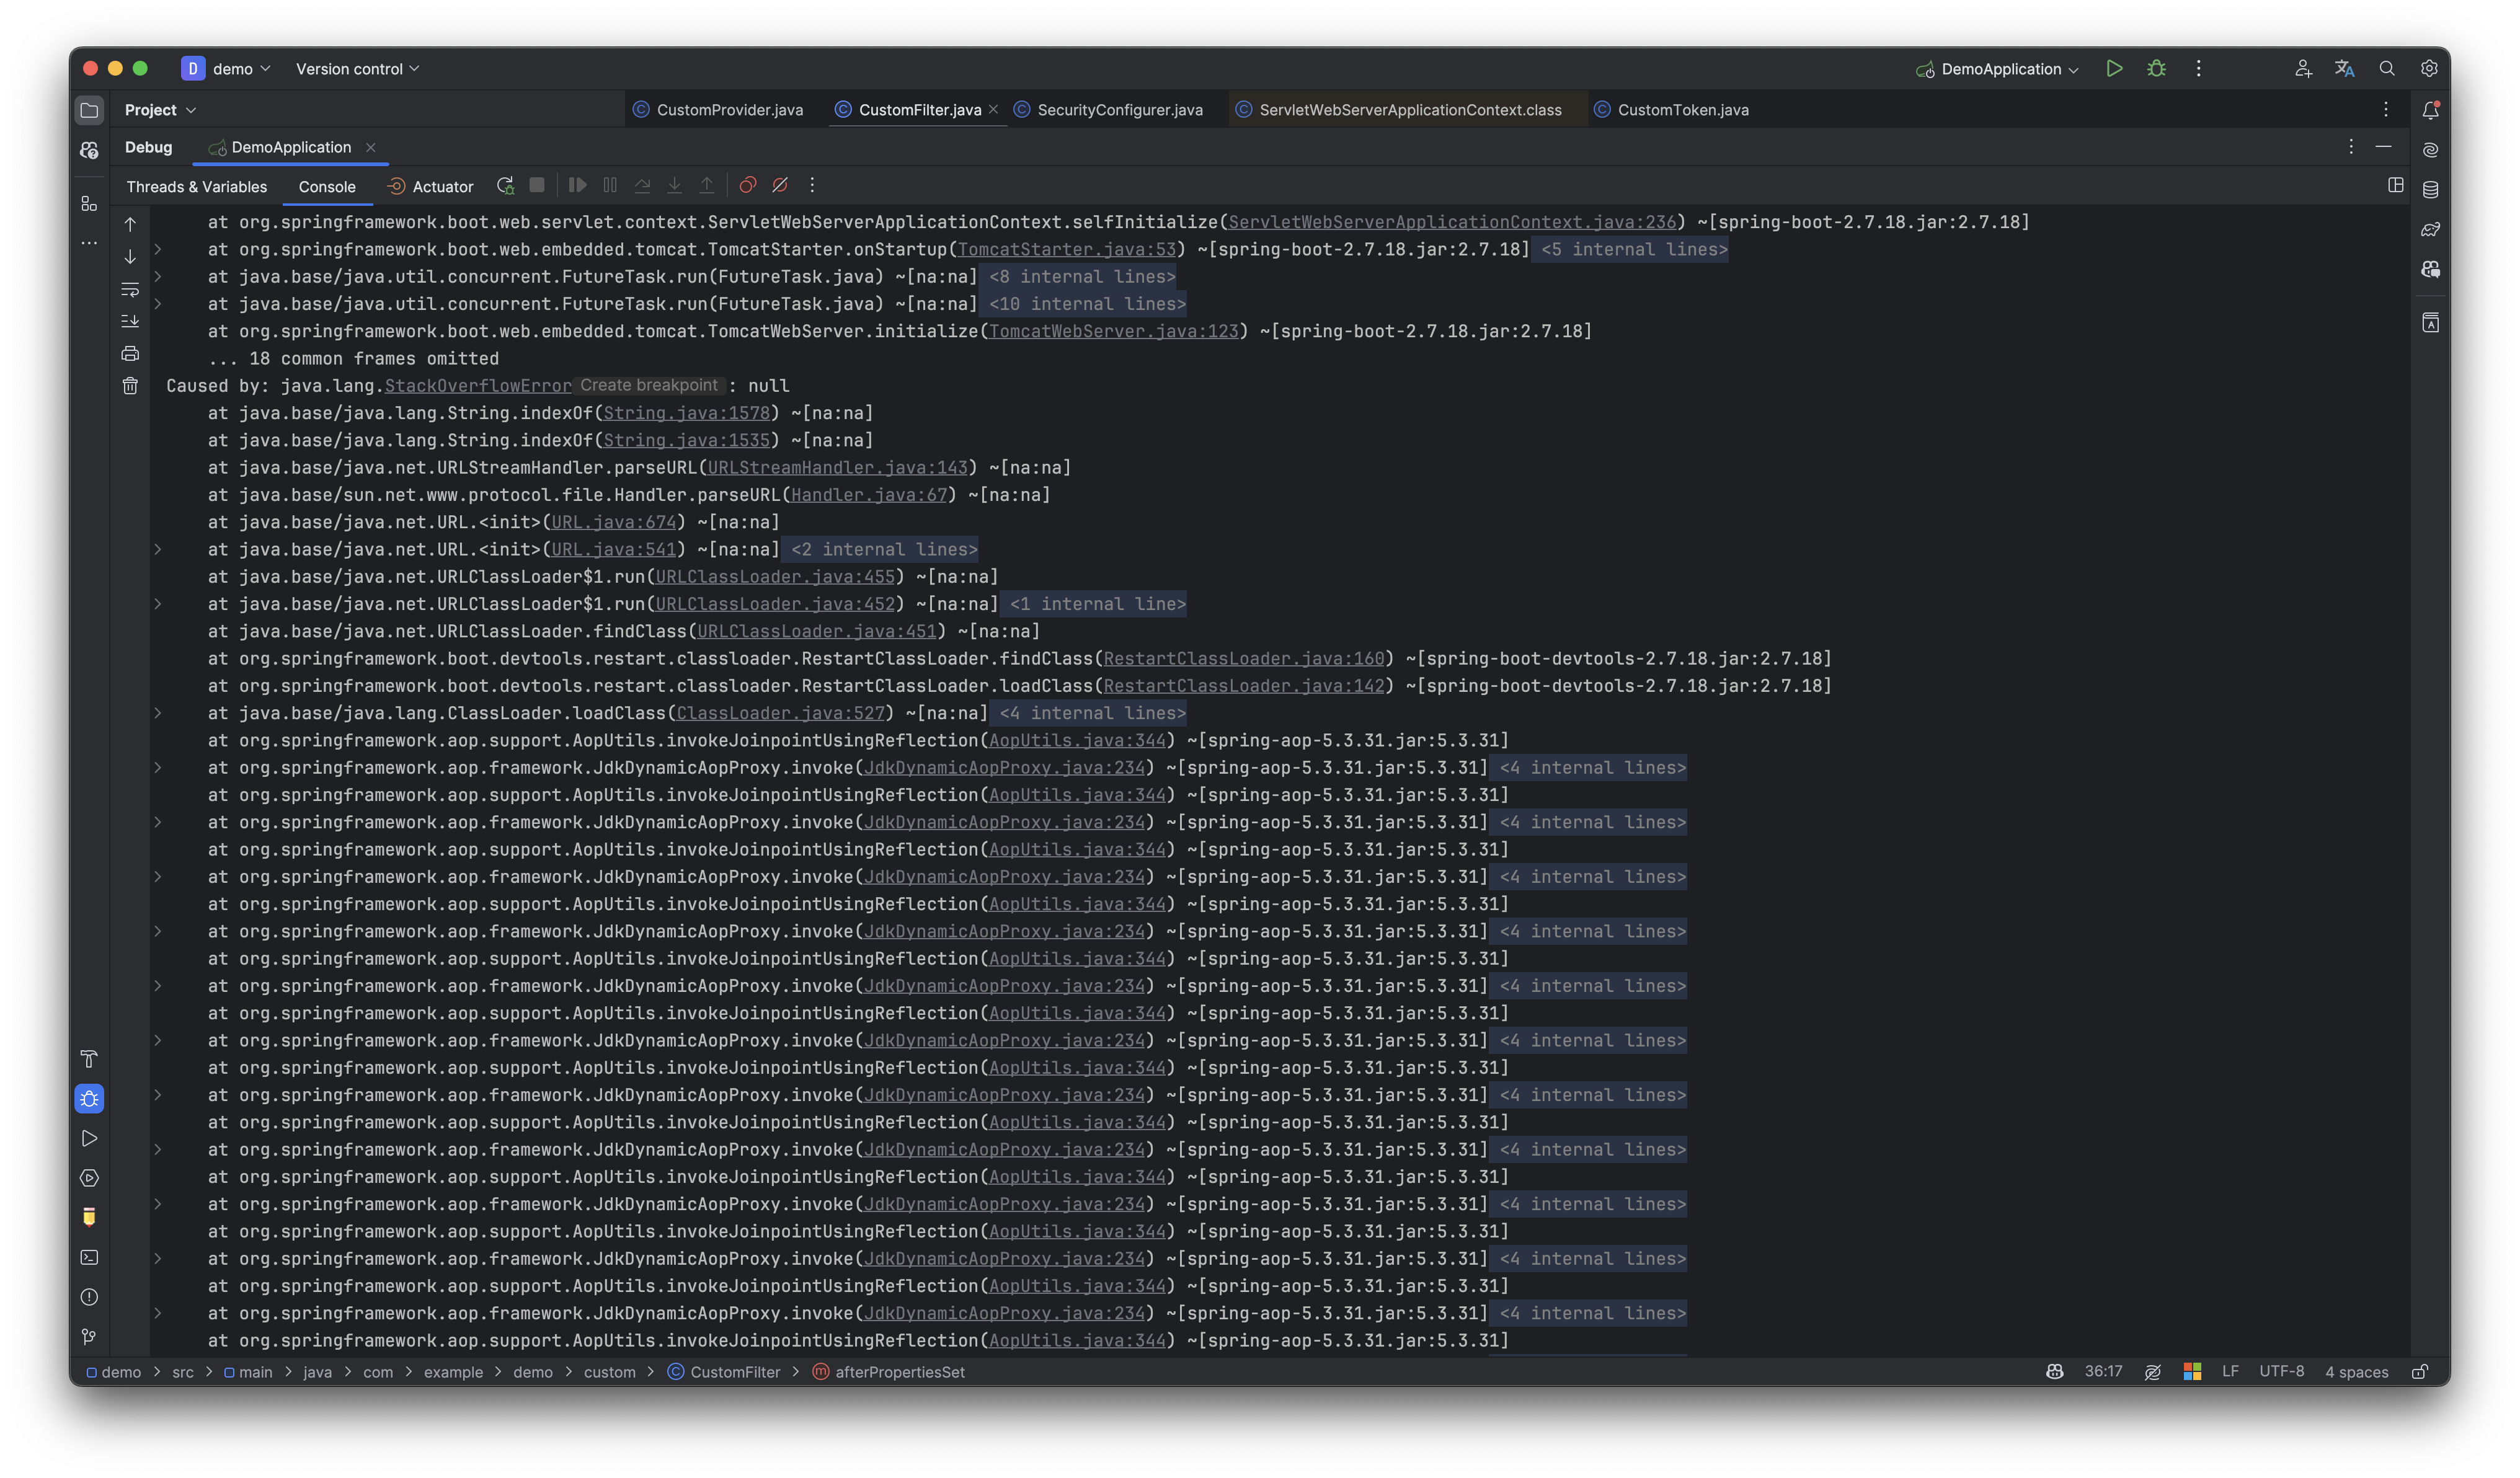
Task: Open the Version control dropdown
Action: (355, 68)
